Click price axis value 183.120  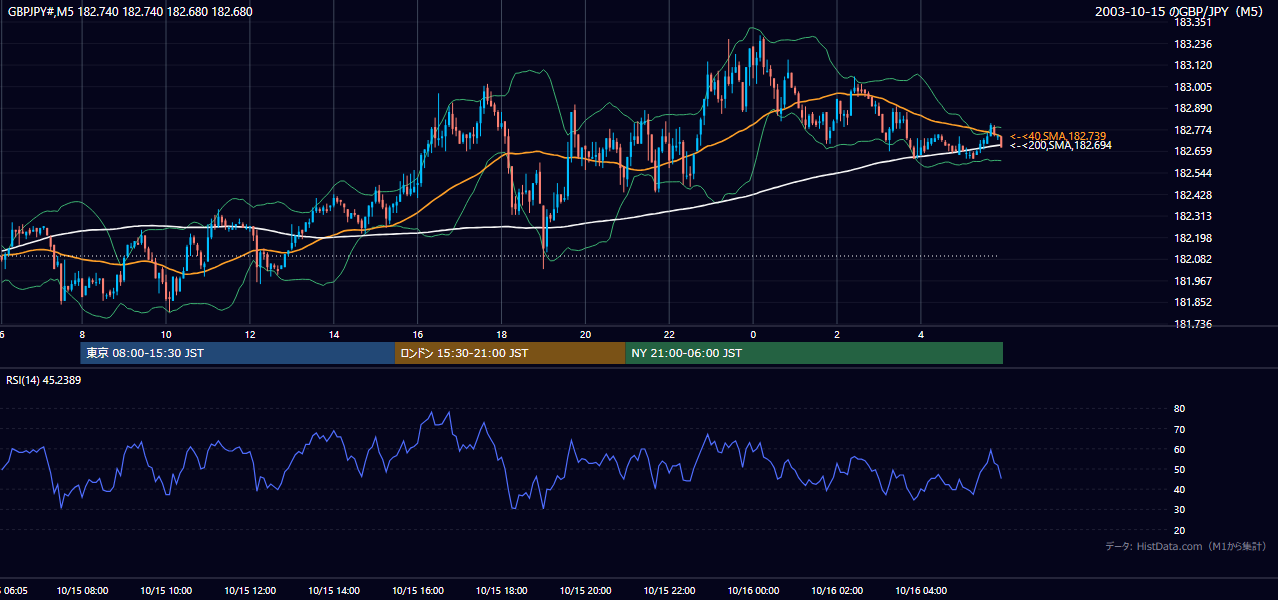1193,65
